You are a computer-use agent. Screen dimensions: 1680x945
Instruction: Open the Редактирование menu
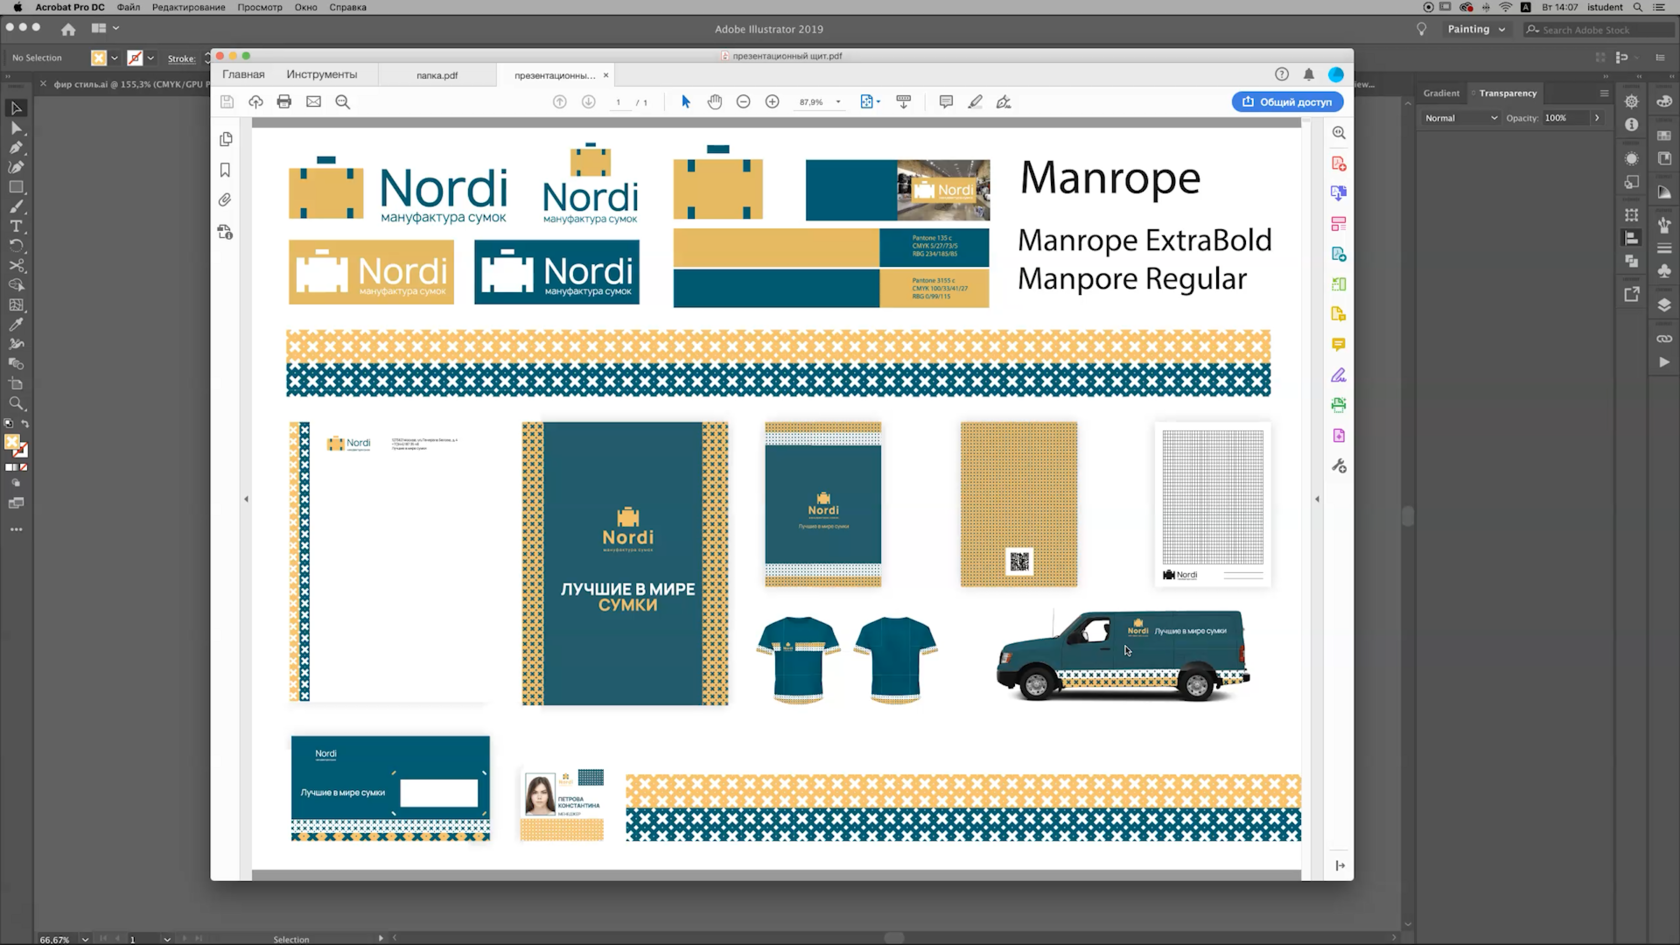pos(188,7)
